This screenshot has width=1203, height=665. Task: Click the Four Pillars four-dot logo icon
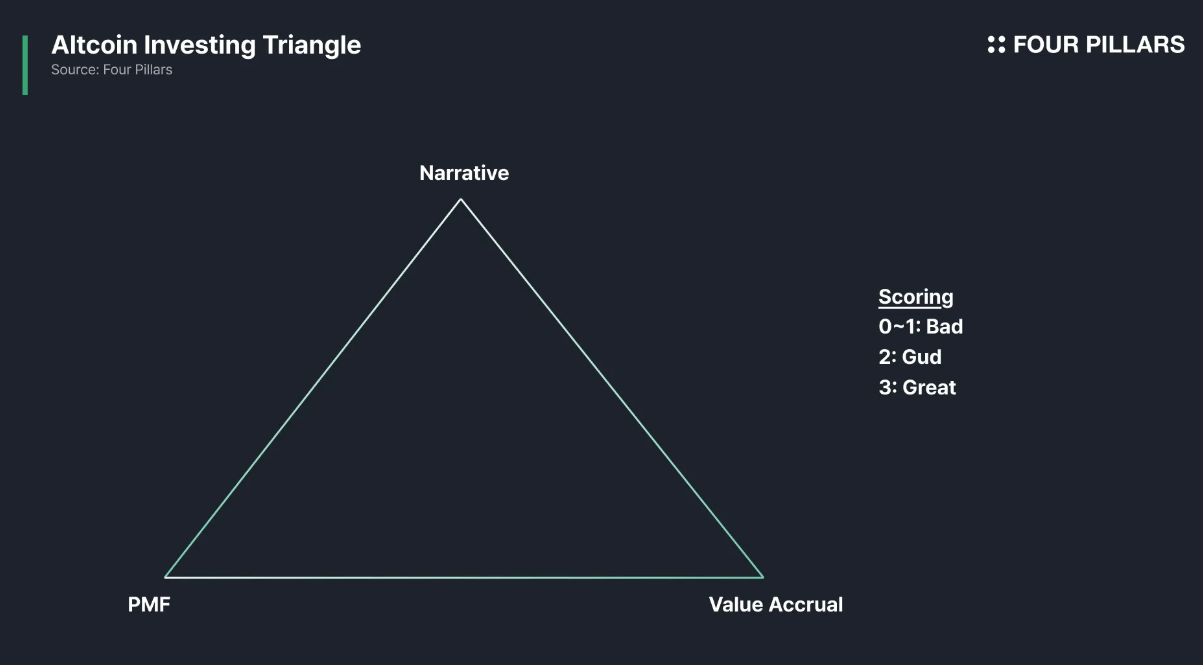pyautogui.click(x=996, y=44)
